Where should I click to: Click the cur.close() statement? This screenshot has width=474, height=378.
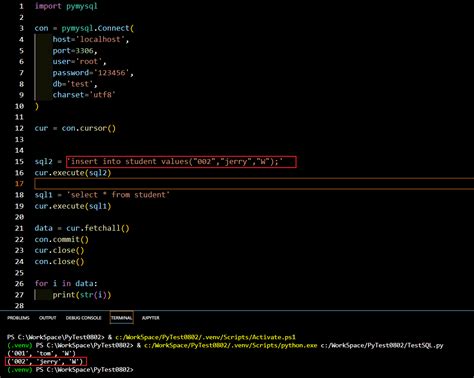[59, 250]
